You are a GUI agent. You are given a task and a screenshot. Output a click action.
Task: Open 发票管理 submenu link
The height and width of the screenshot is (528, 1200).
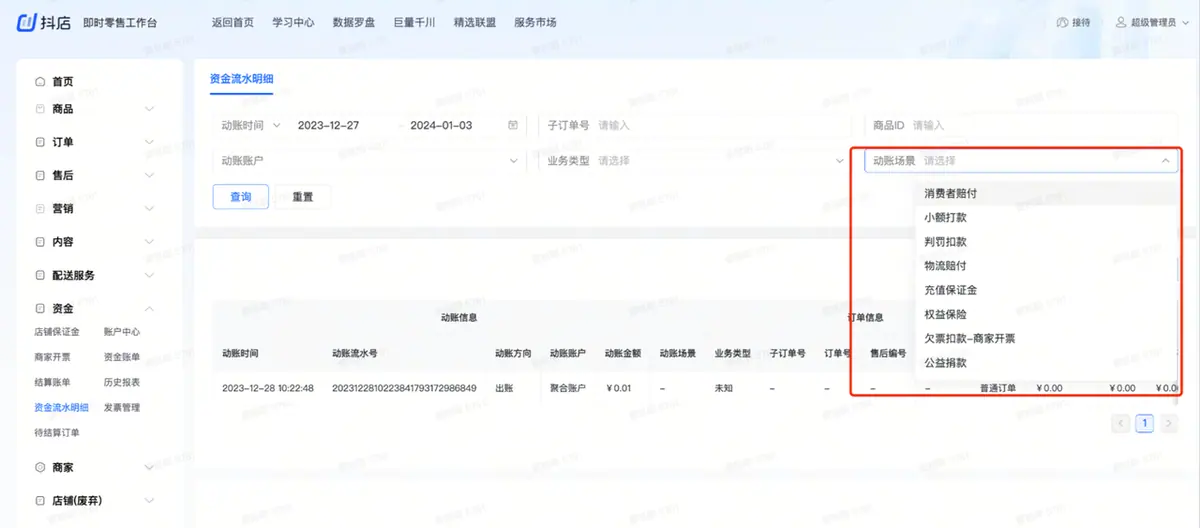[122, 407]
